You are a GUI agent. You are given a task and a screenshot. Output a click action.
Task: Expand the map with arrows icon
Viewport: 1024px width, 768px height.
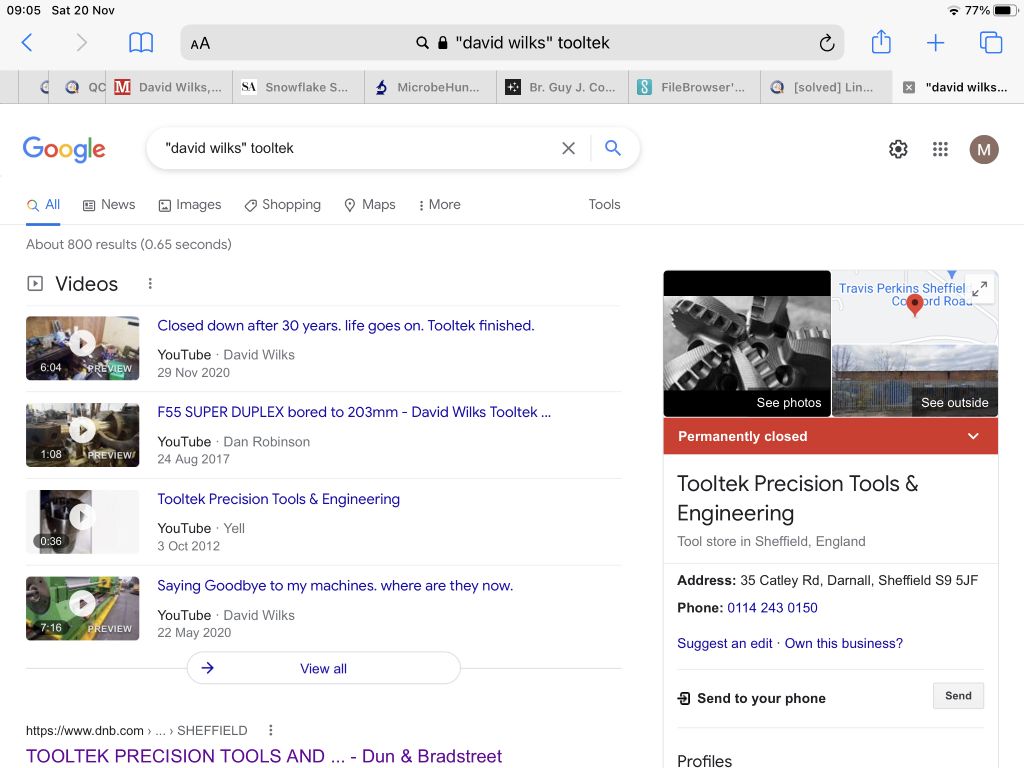click(x=979, y=289)
